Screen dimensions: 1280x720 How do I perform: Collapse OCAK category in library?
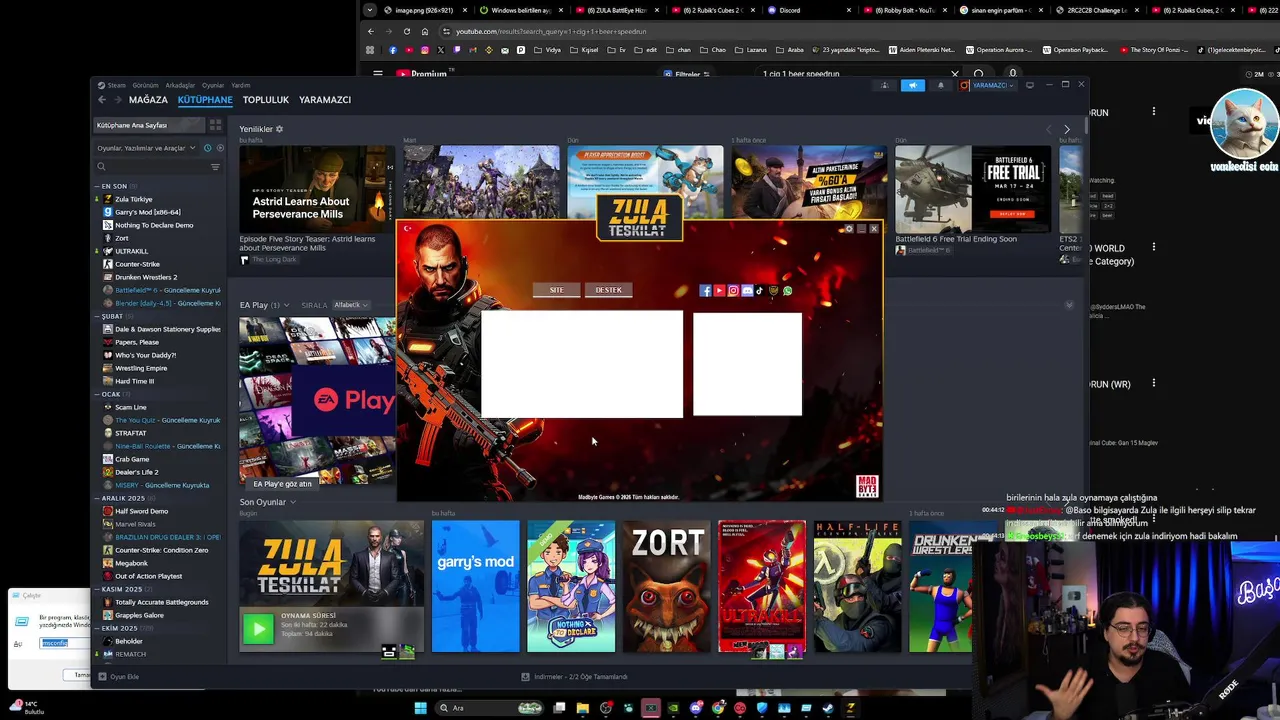[x=97, y=394]
